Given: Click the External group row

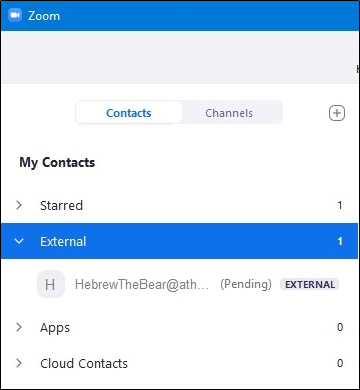Looking at the screenshot, I should point(180,241).
